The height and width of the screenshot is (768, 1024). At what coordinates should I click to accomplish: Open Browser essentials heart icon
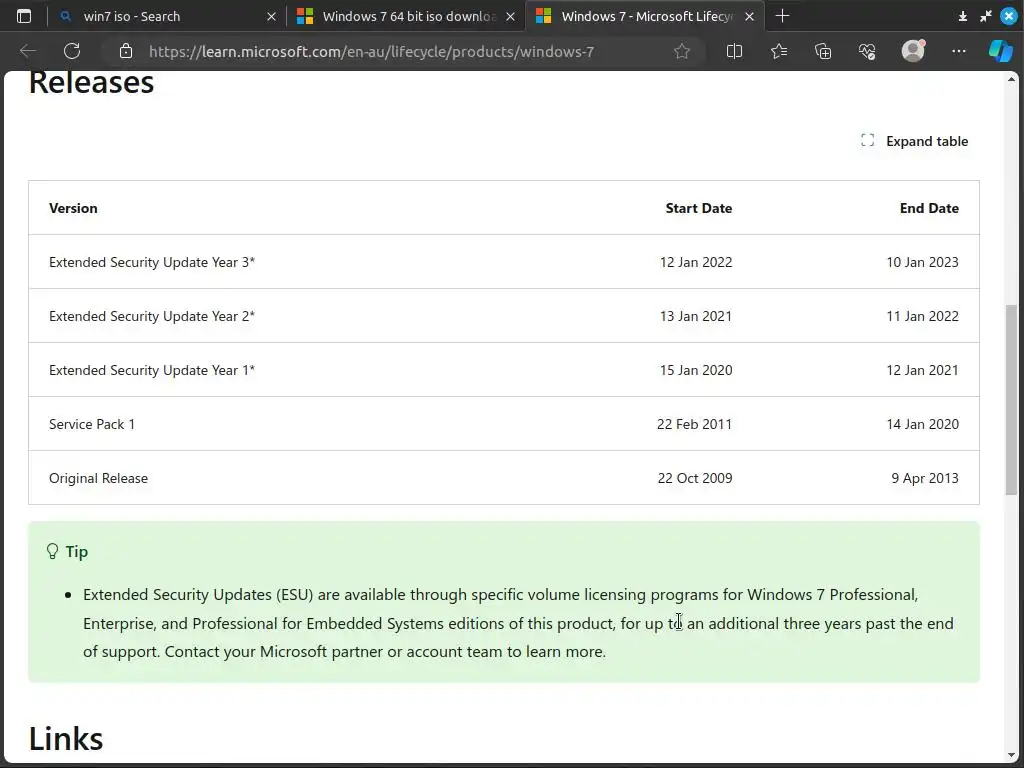(867, 51)
